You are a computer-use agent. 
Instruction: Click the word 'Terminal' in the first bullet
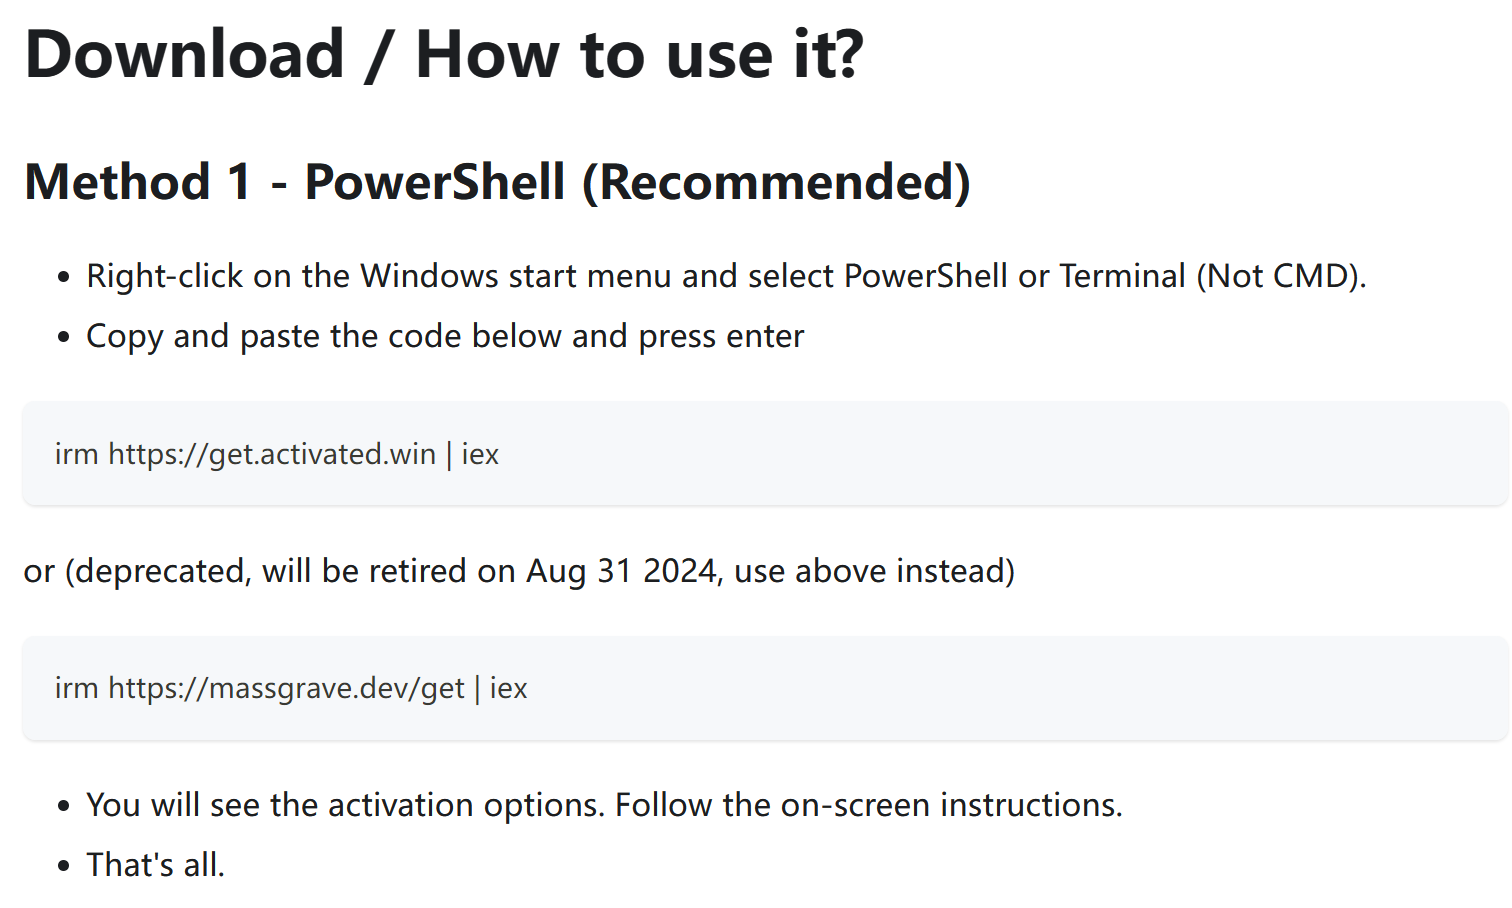1122,276
